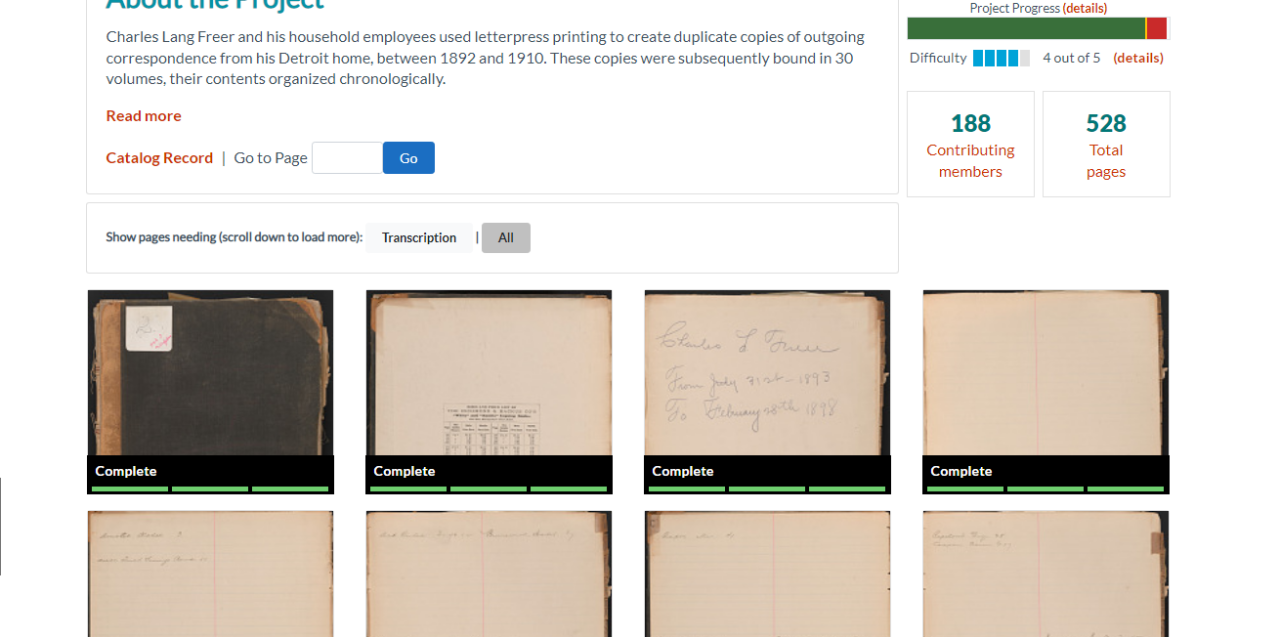Click the Project Progress bar
This screenshot has width=1280, height=637.
(x=1037, y=28)
